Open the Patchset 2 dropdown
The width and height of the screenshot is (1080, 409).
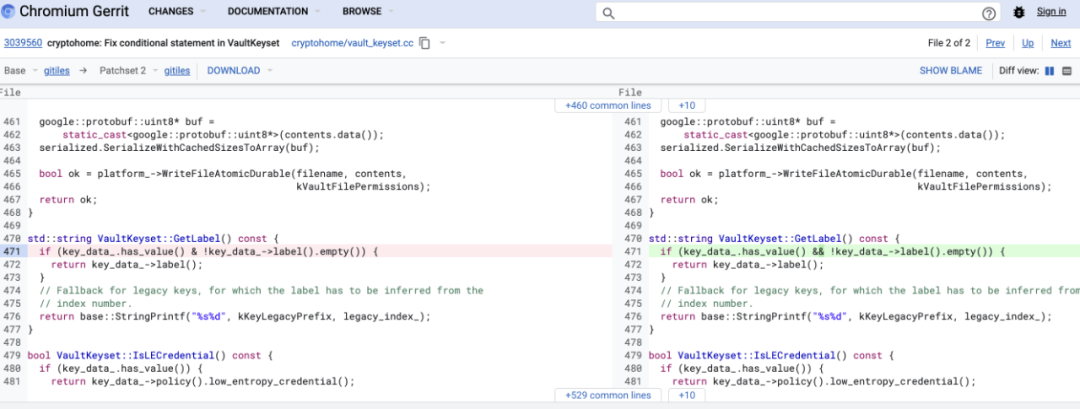129,70
